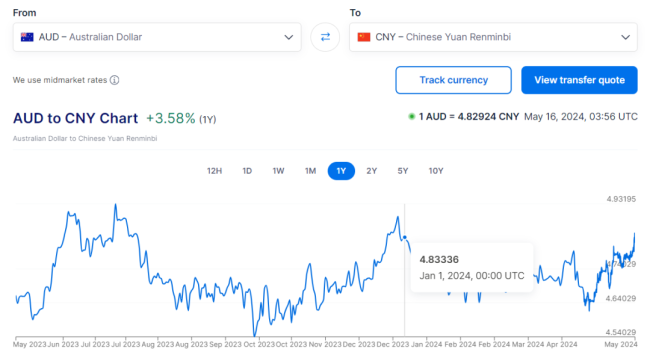Show the 5Y chart range
The width and height of the screenshot is (650, 364).
pos(403,171)
